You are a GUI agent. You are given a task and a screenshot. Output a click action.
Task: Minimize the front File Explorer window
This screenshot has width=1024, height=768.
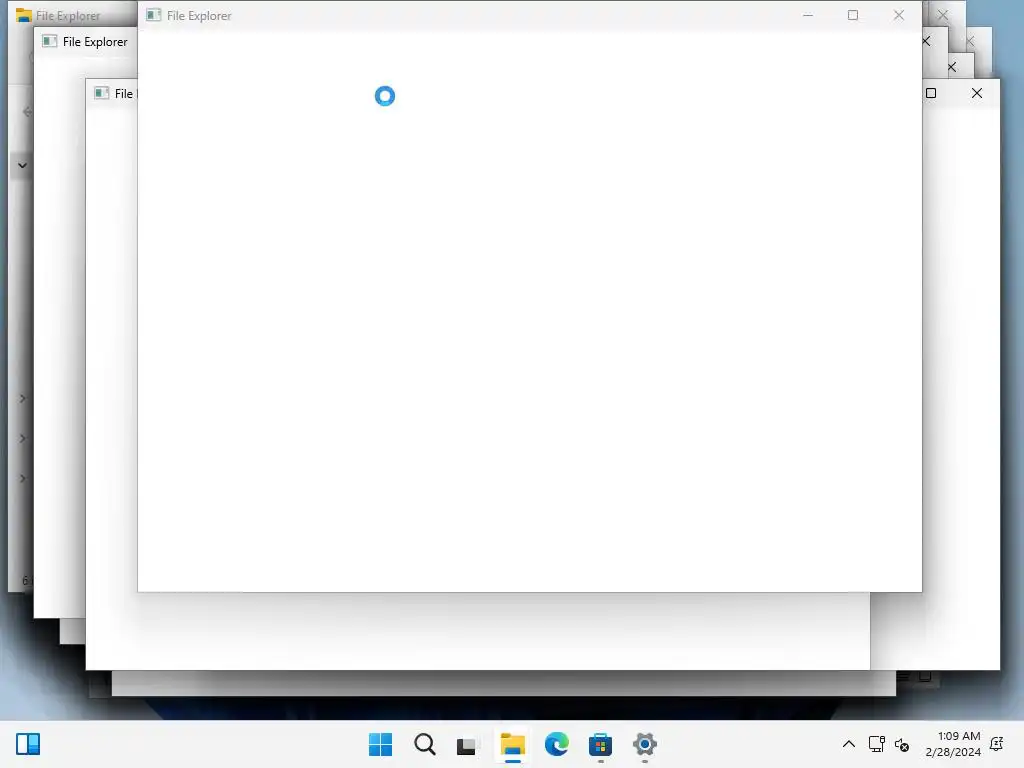[808, 15]
